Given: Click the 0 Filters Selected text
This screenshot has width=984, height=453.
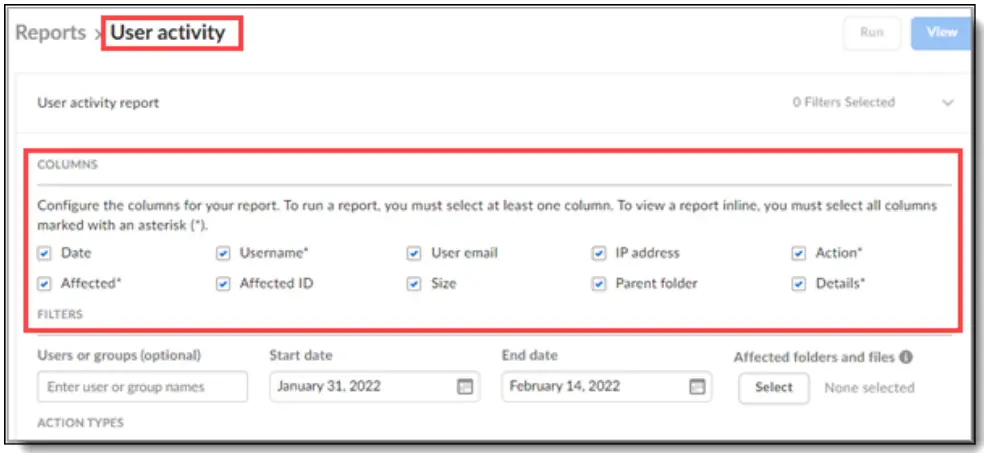Looking at the screenshot, I should point(843,102).
